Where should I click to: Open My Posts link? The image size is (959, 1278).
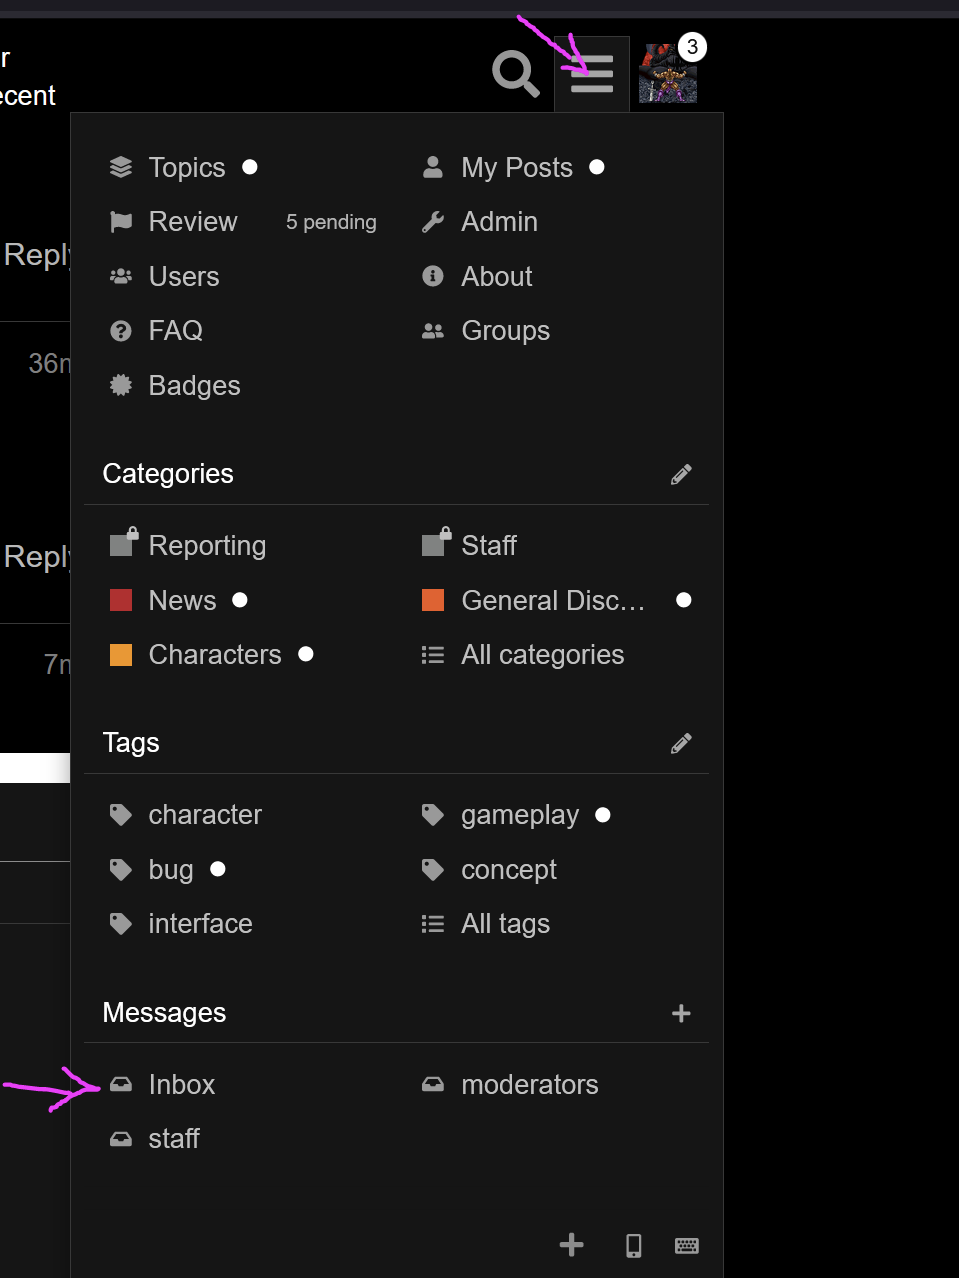tap(516, 167)
